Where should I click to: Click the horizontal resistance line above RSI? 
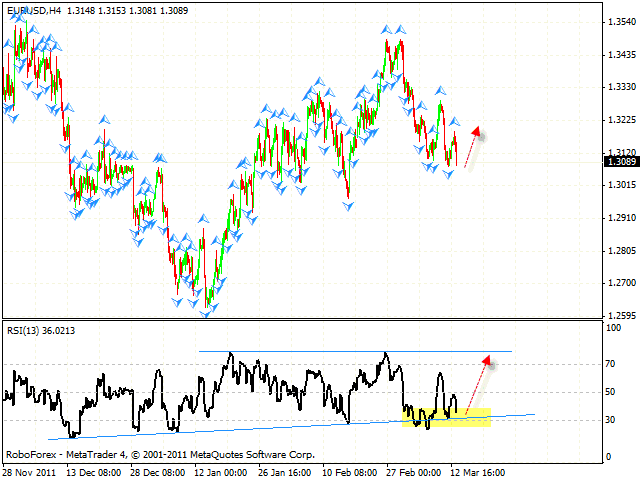coord(350,351)
